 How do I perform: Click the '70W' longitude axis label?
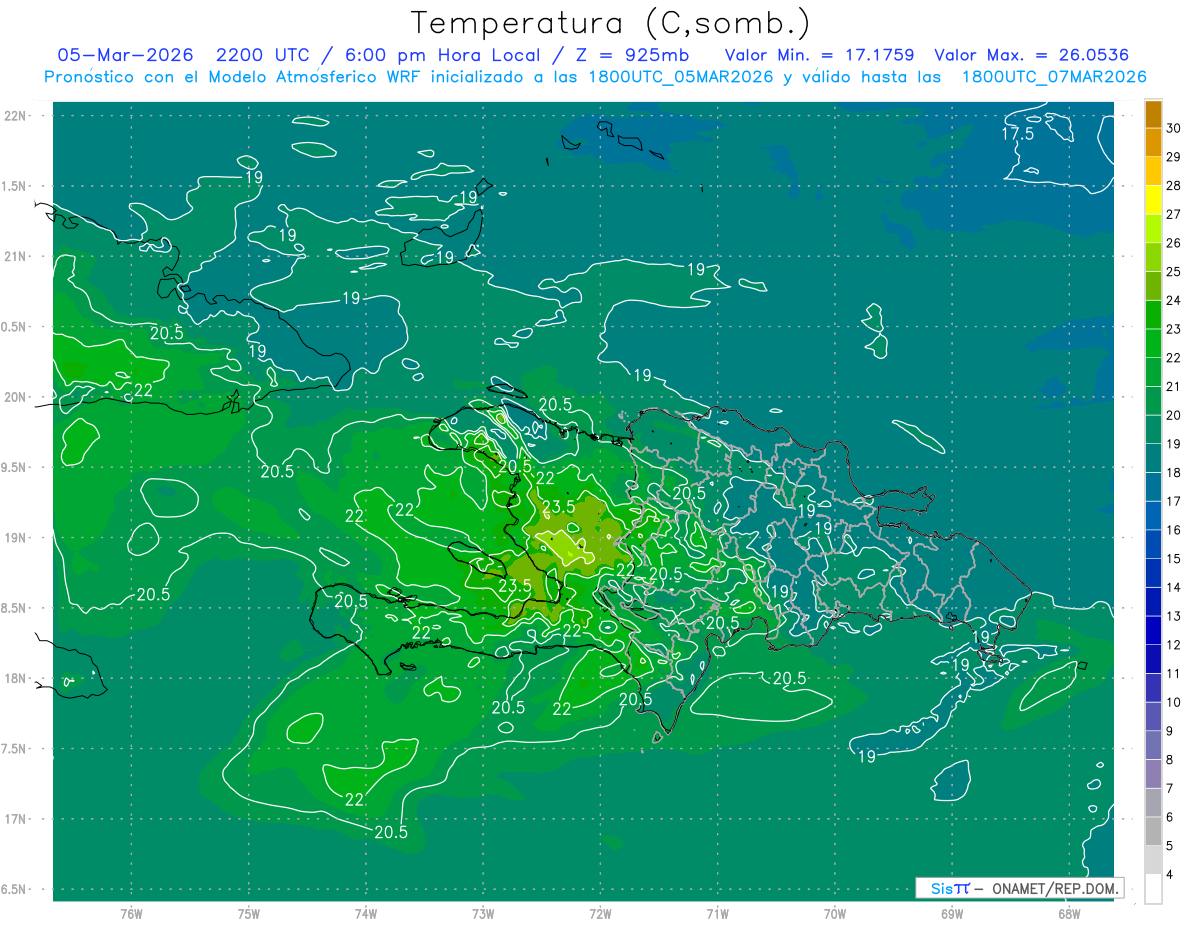tap(835, 913)
